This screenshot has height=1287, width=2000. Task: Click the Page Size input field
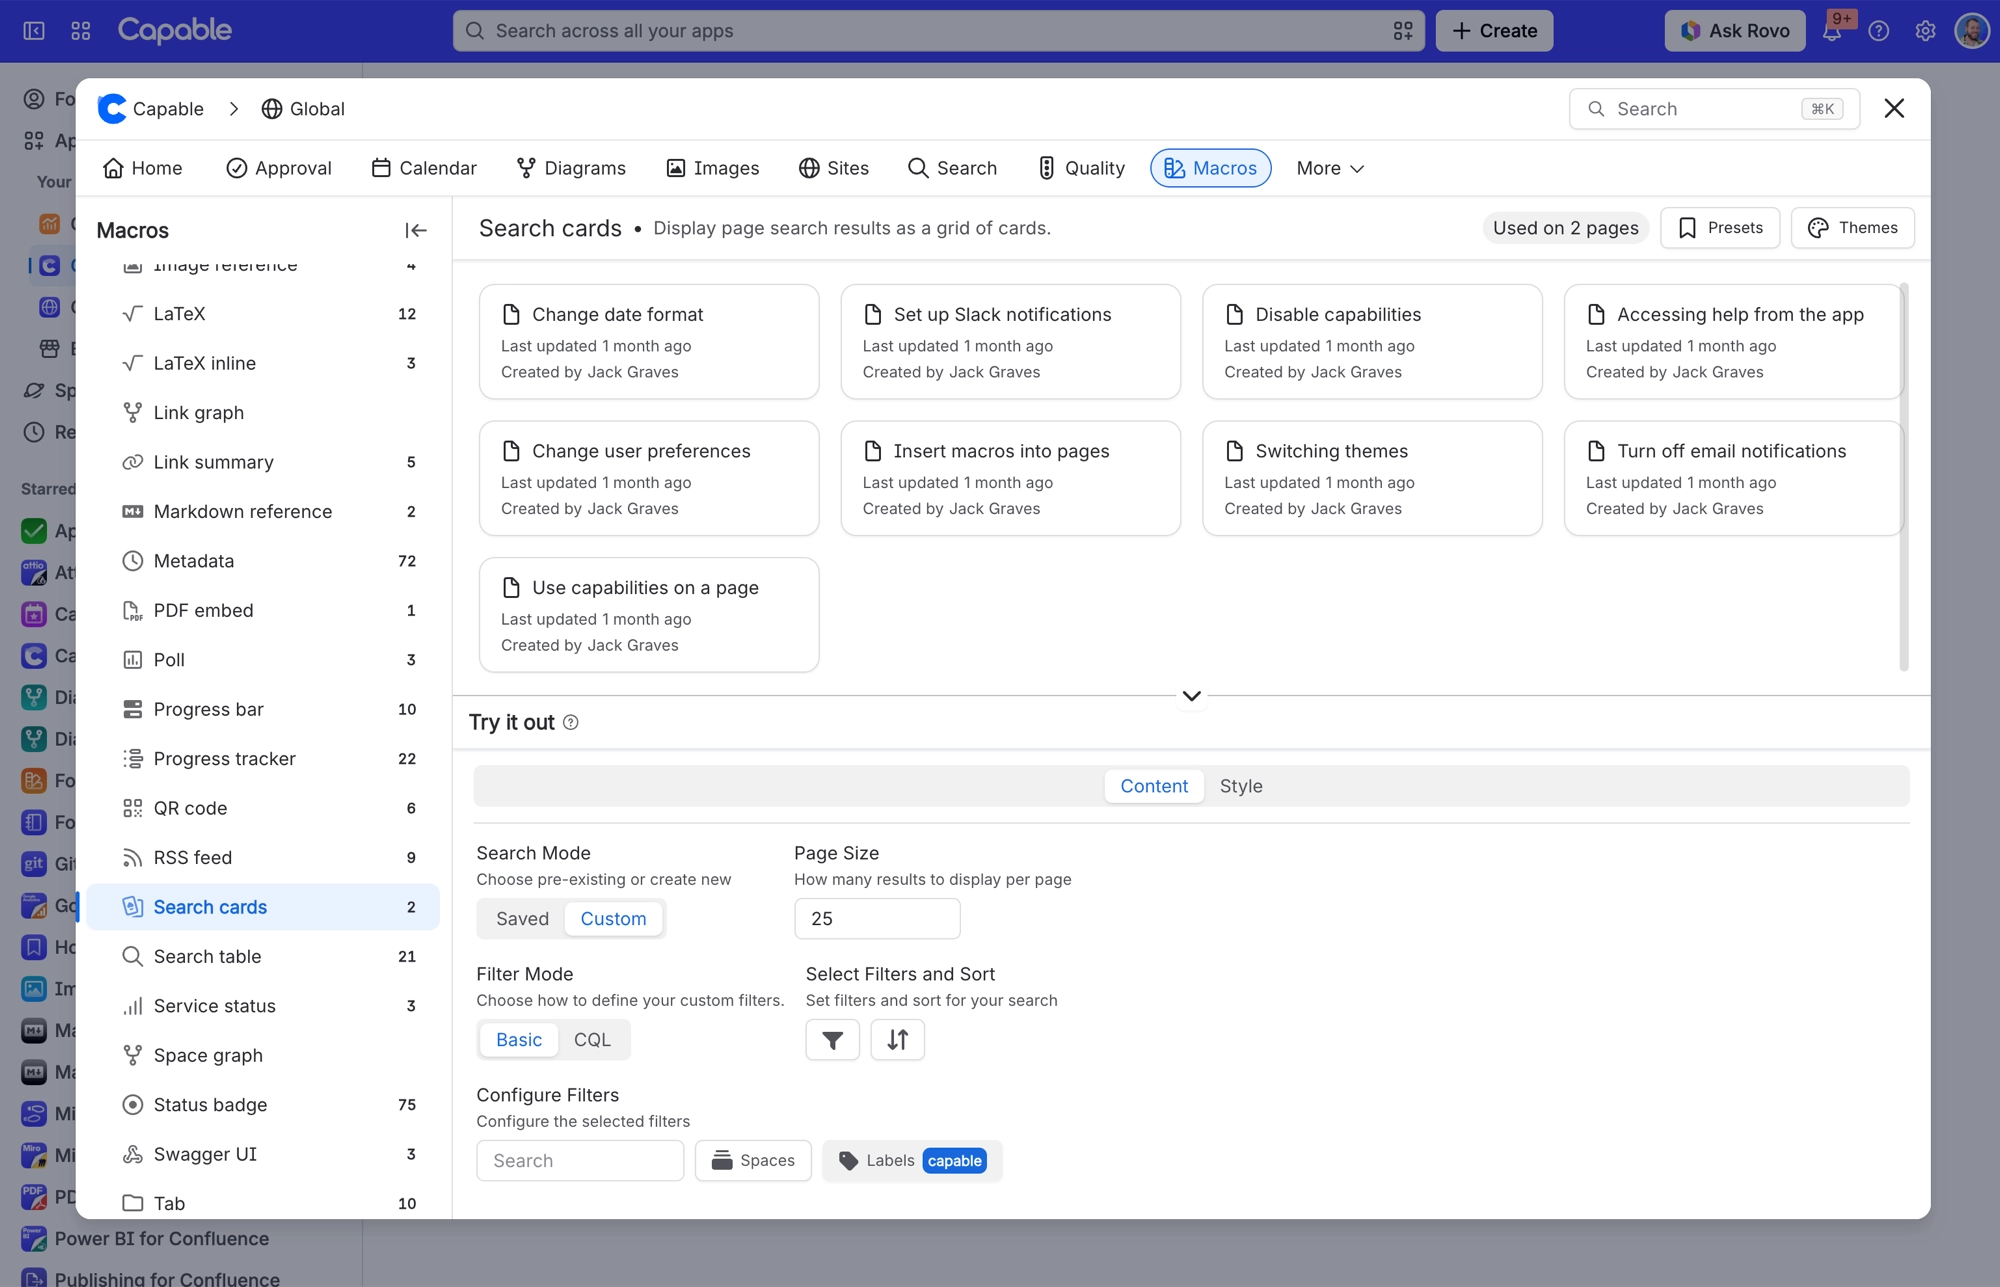(x=877, y=918)
